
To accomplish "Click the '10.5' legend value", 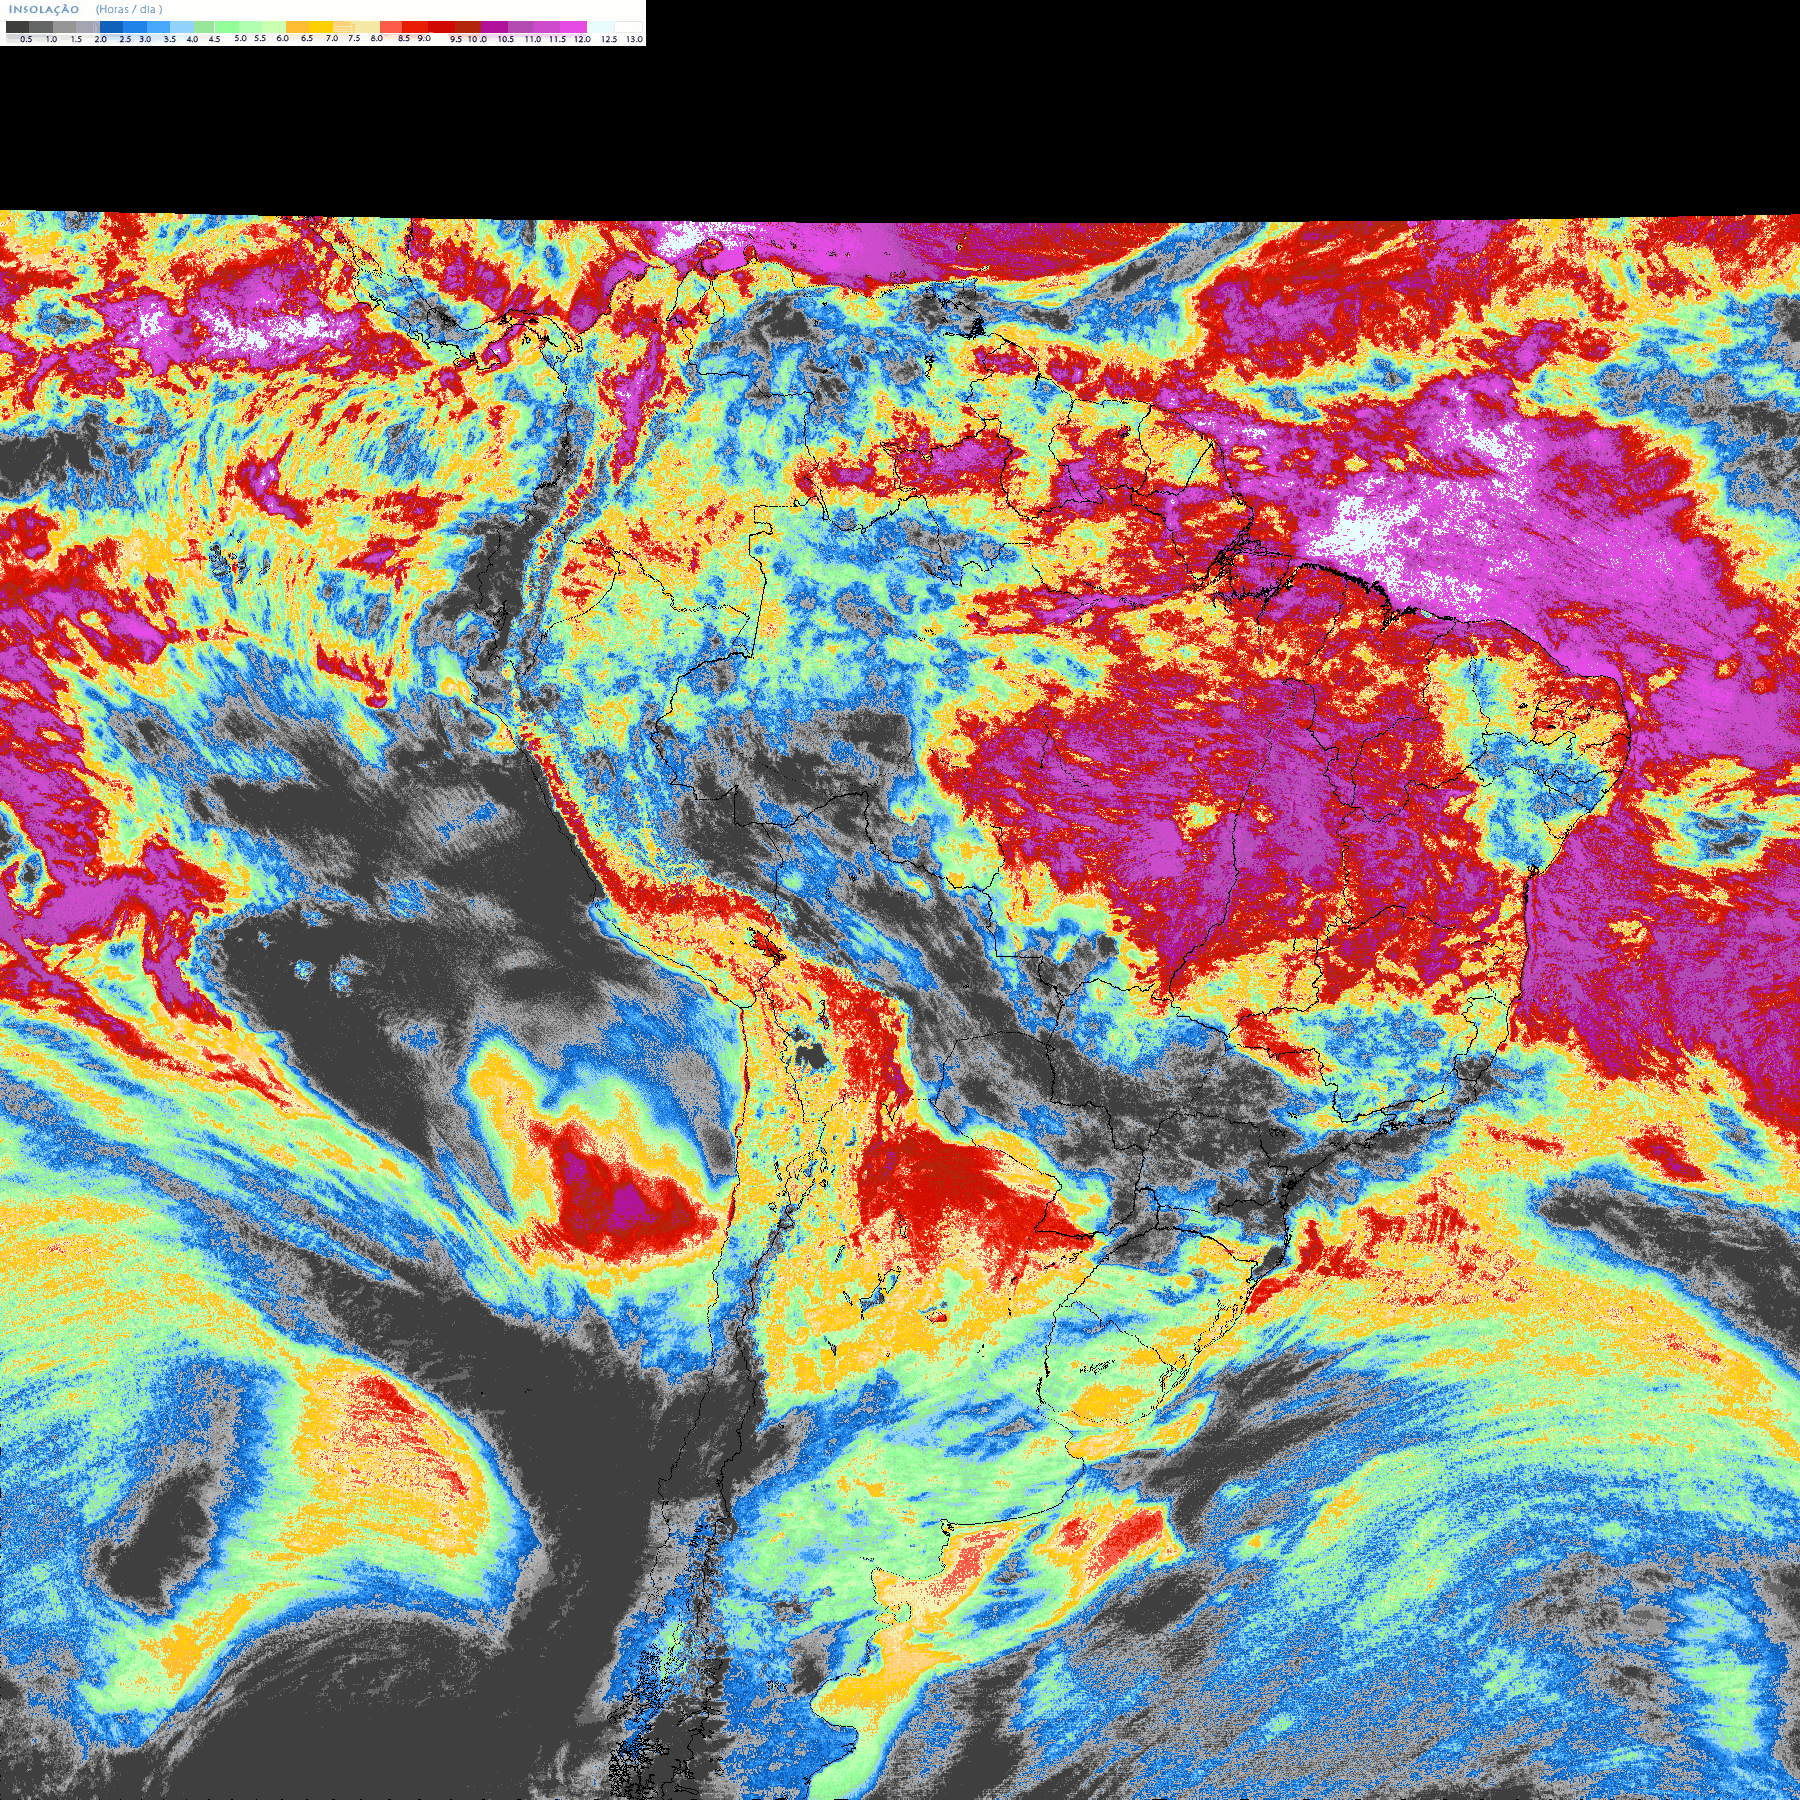I will [x=506, y=39].
